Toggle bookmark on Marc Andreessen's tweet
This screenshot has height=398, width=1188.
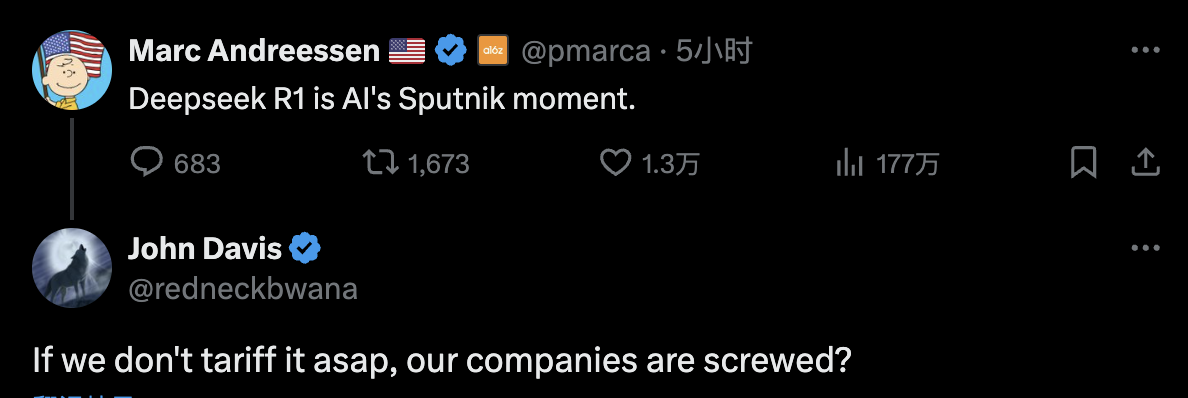pyautogui.click(x=1083, y=162)
